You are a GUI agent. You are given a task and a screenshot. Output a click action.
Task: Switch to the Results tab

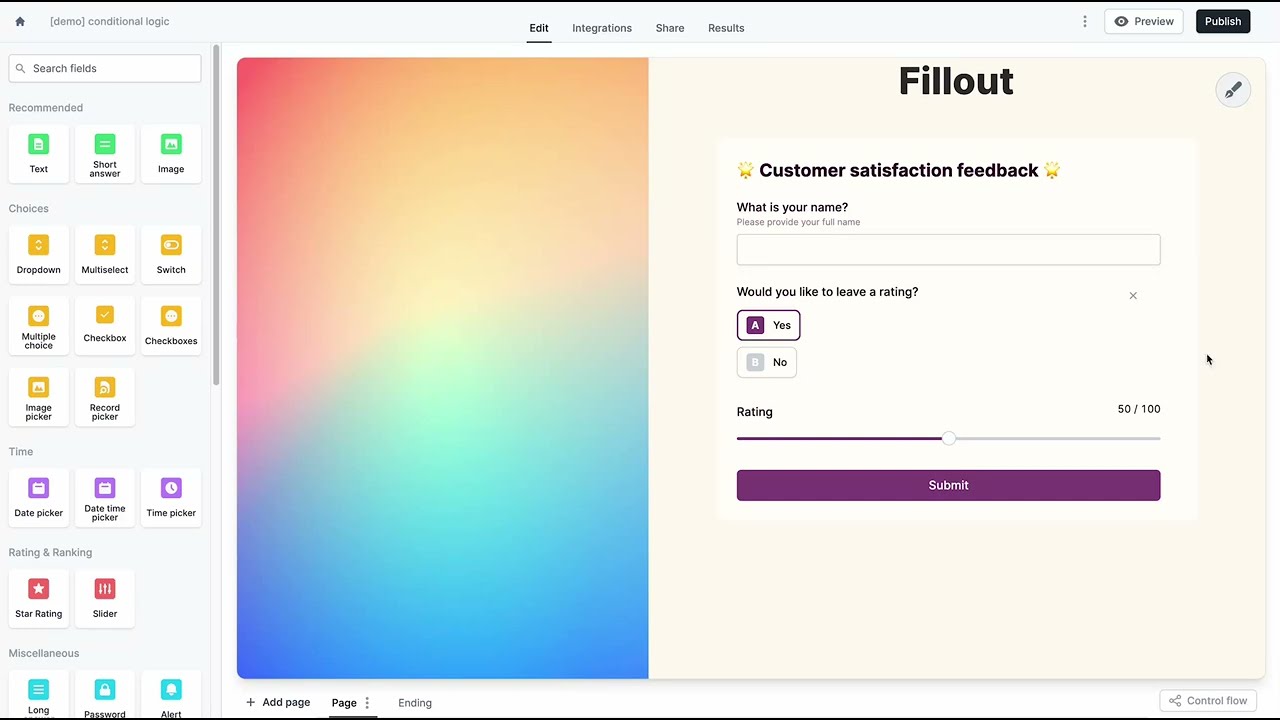[x=726, y=28]
